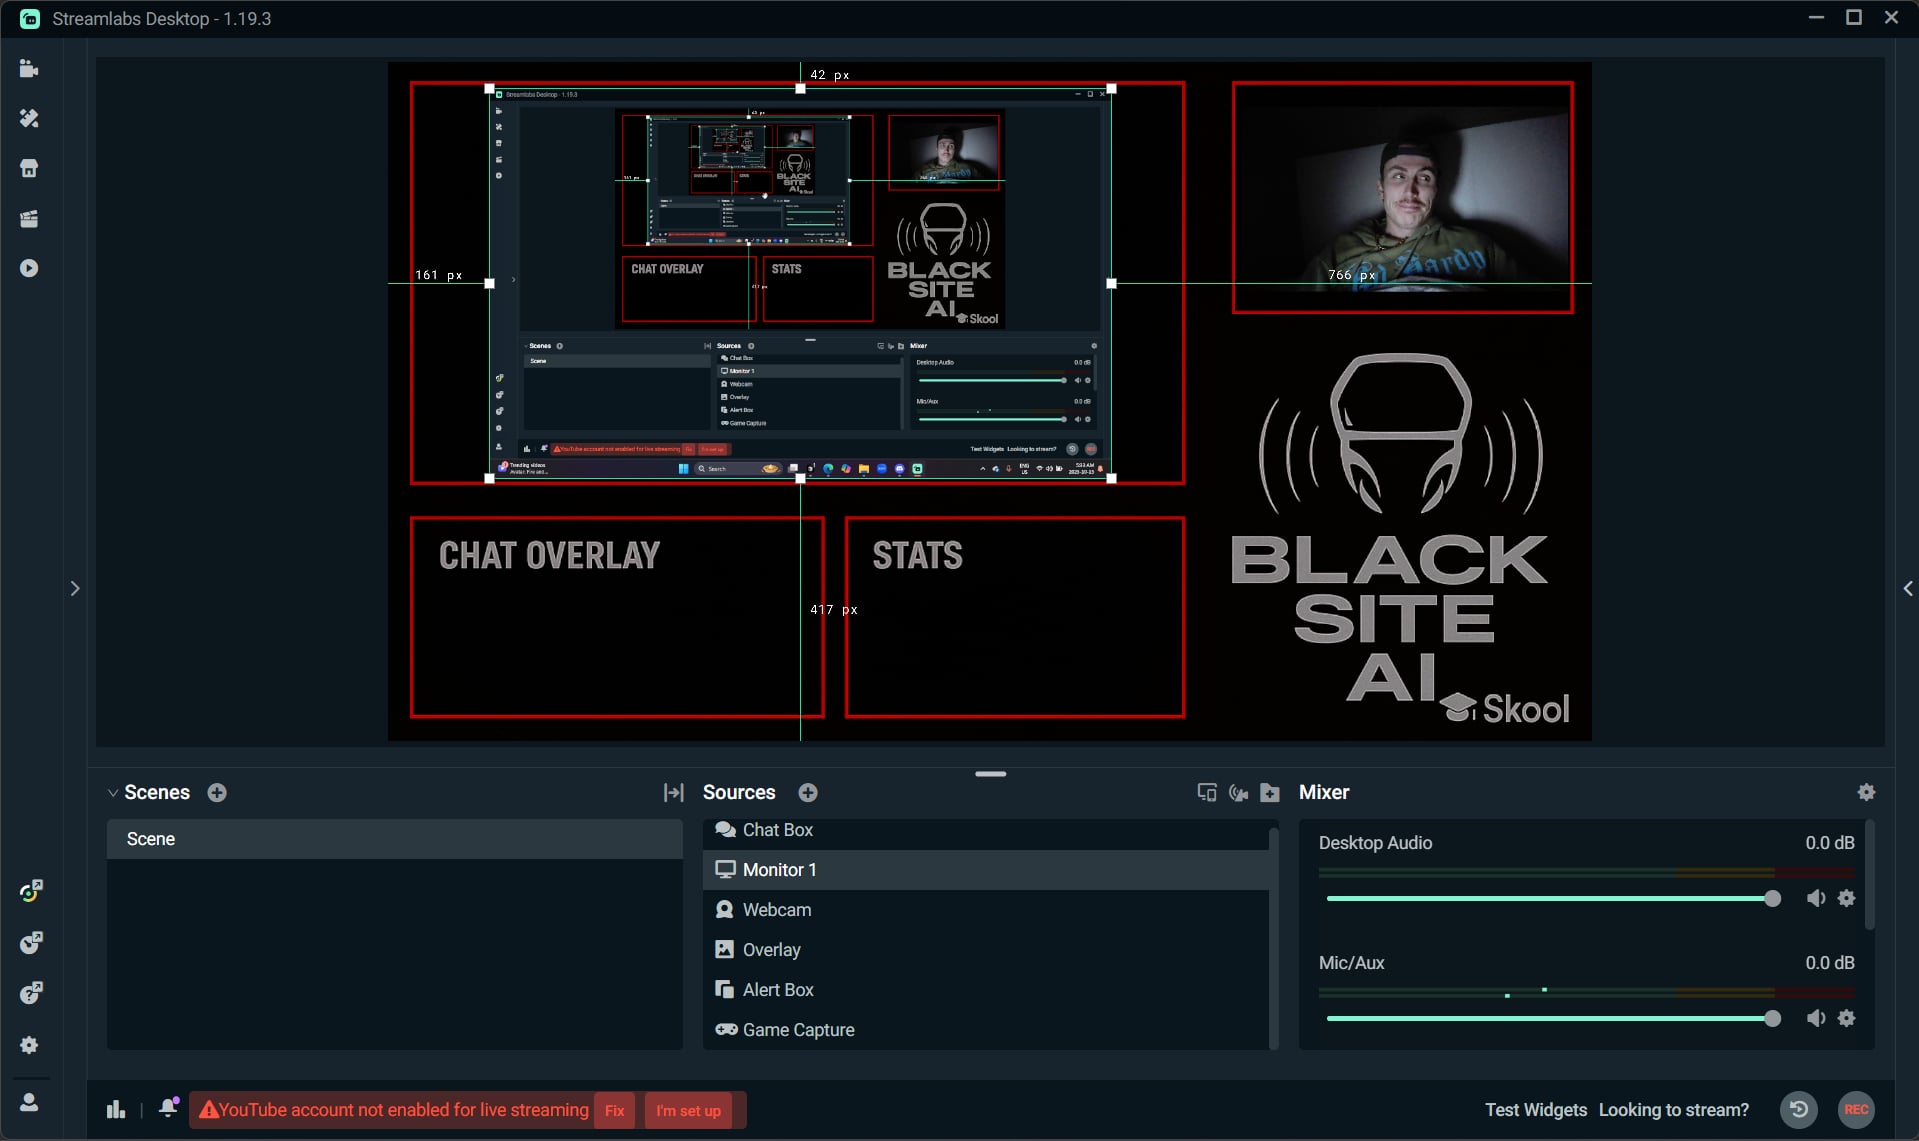Image resolution: width=1919 pixels, height=1141 pixels.
Task: Maximize the Streamlabs Desktop window
Action: pos(1853,18)
